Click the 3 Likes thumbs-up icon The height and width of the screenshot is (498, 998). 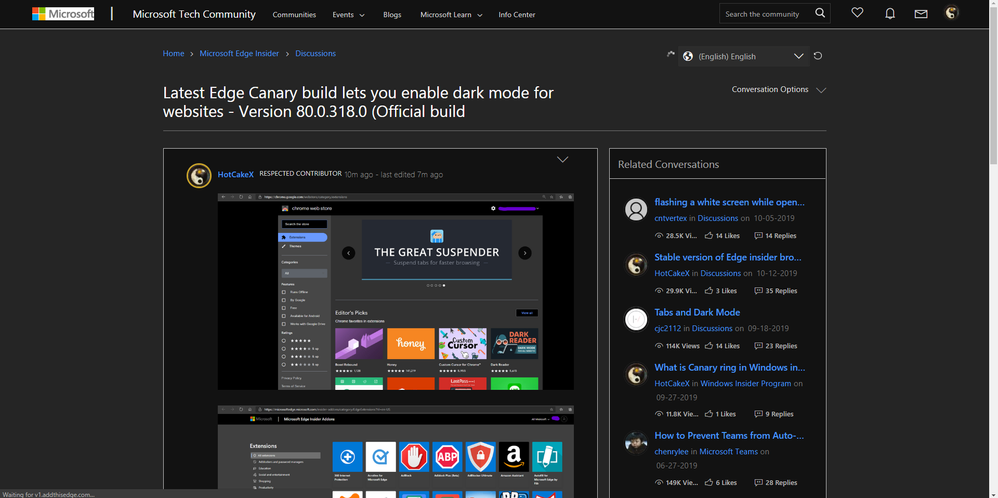[x=708, y=291]
